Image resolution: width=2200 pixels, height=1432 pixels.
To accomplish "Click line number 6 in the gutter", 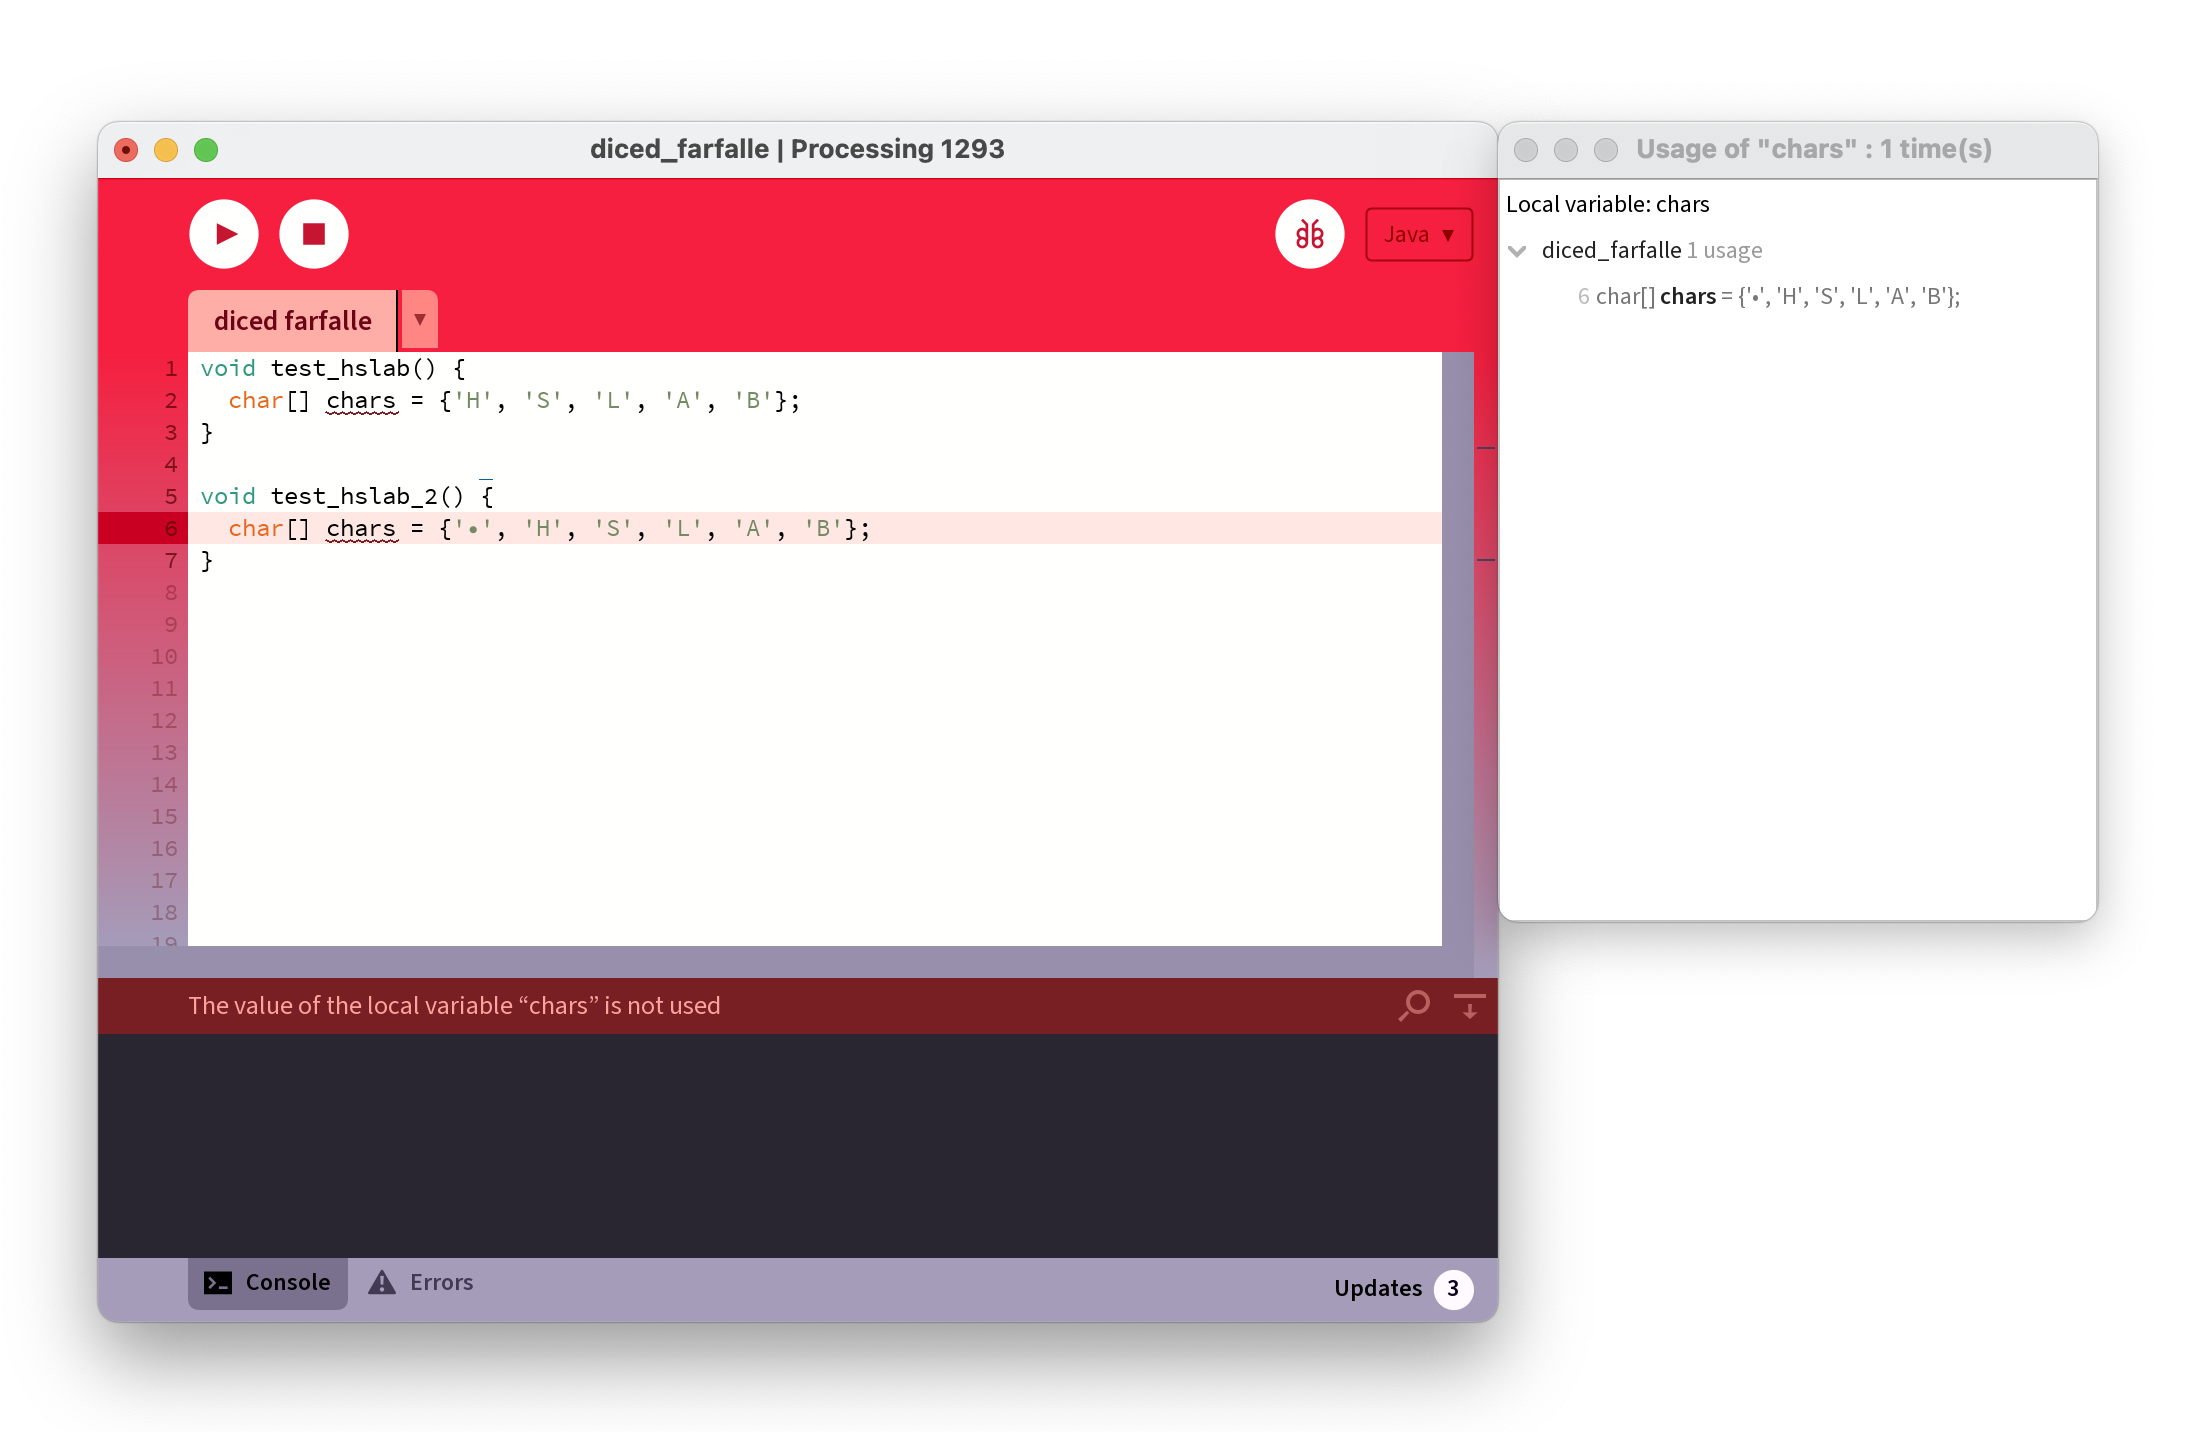I will point(171,528).
